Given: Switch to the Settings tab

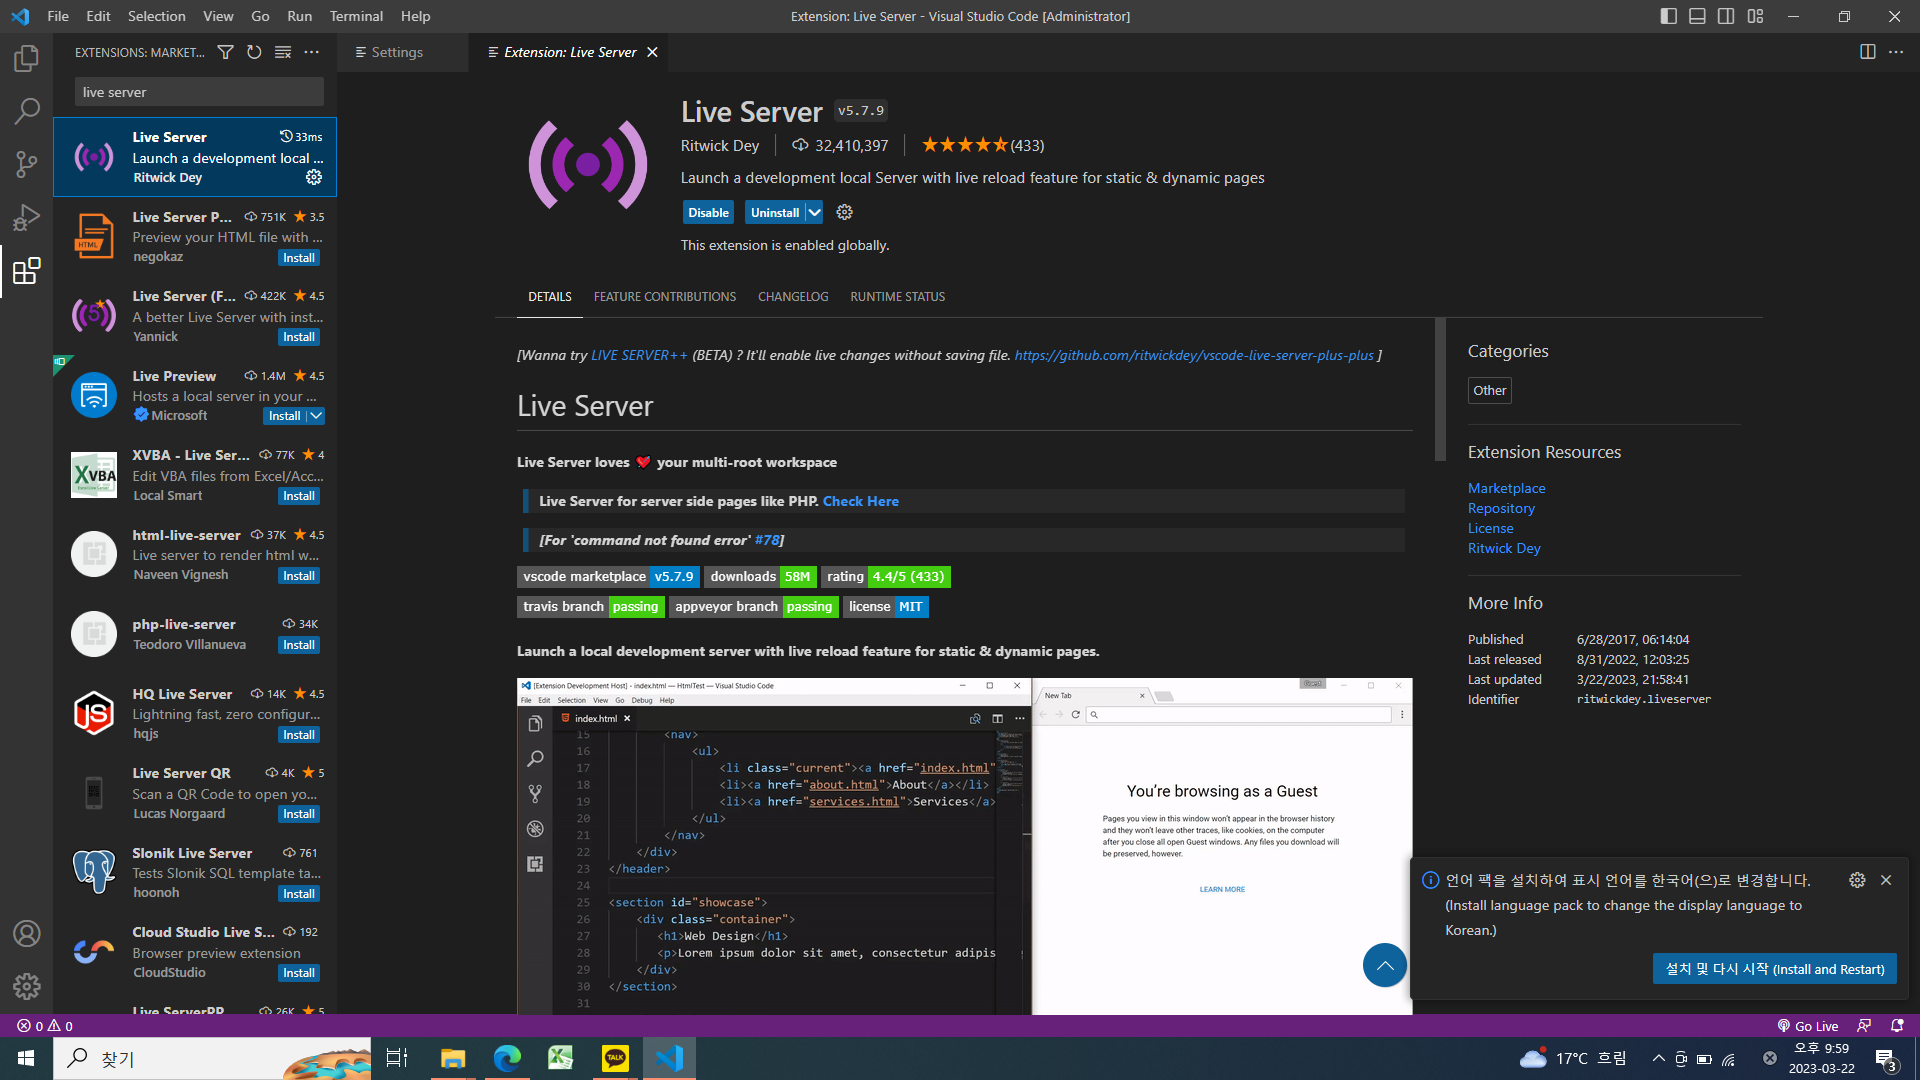Looking at the screenshot, I should pyautogui.click(x=397, y=52).
